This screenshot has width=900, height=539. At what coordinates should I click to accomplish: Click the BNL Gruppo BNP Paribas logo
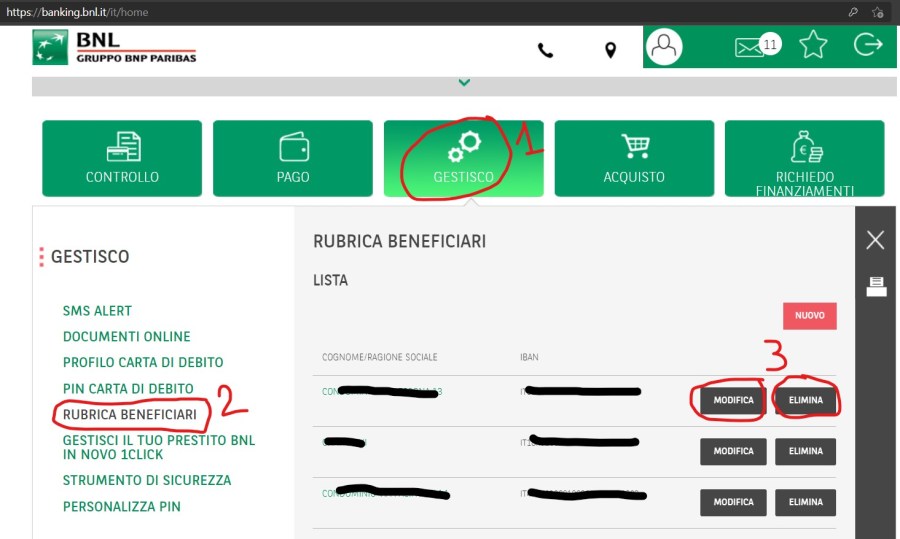coord(114,47)
